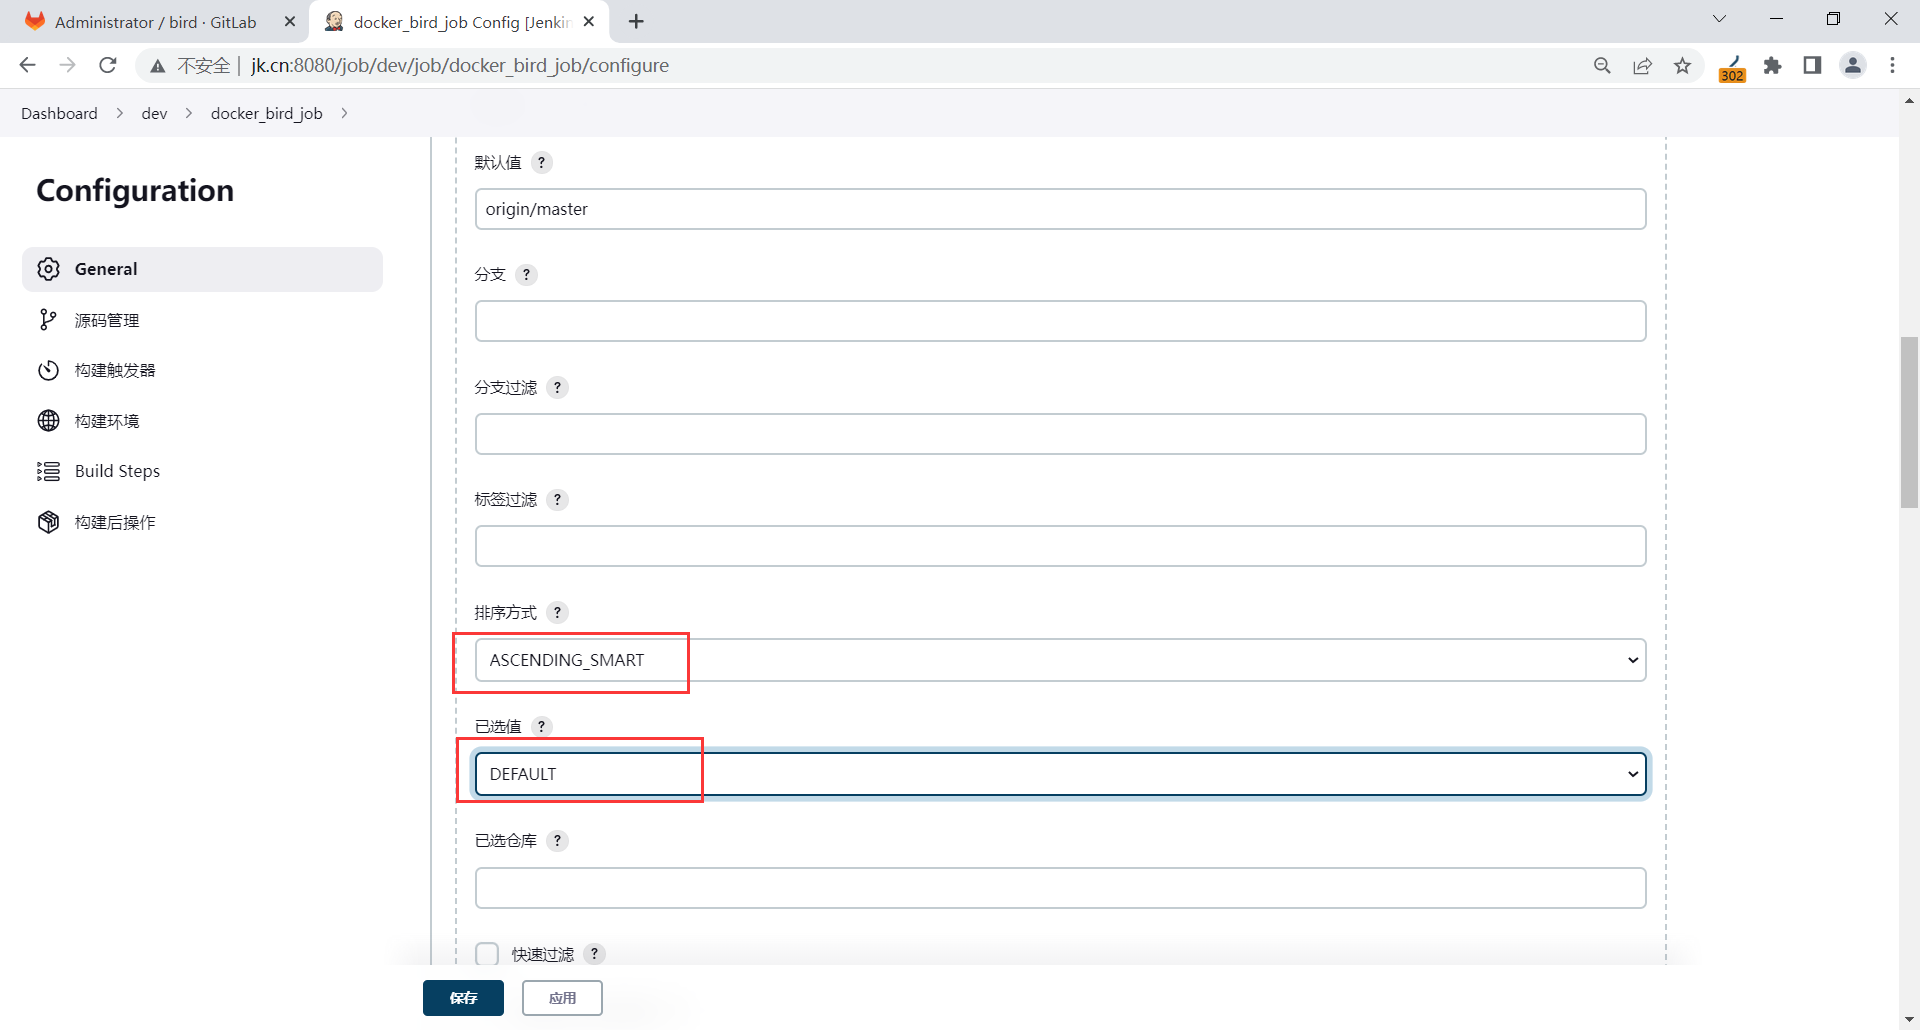
Task: Open help for 已选值 field
Action: [x=542, y=727]
